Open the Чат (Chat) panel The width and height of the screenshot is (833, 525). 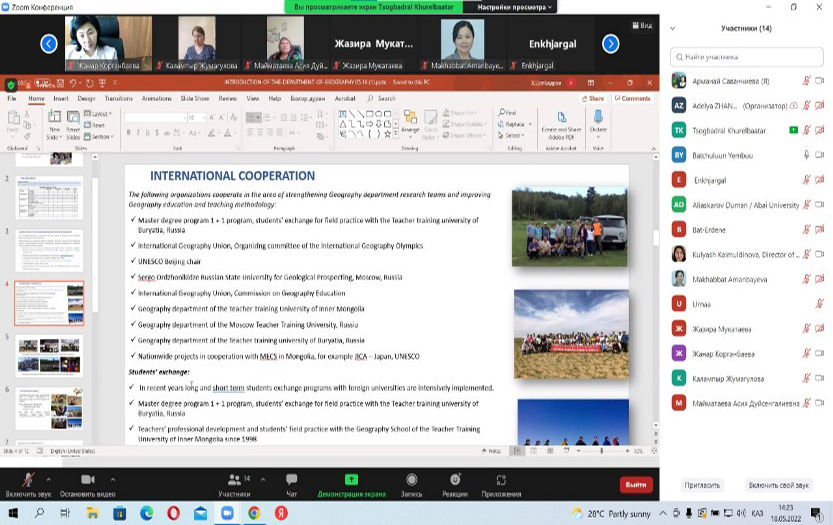[x=291, y=484]
